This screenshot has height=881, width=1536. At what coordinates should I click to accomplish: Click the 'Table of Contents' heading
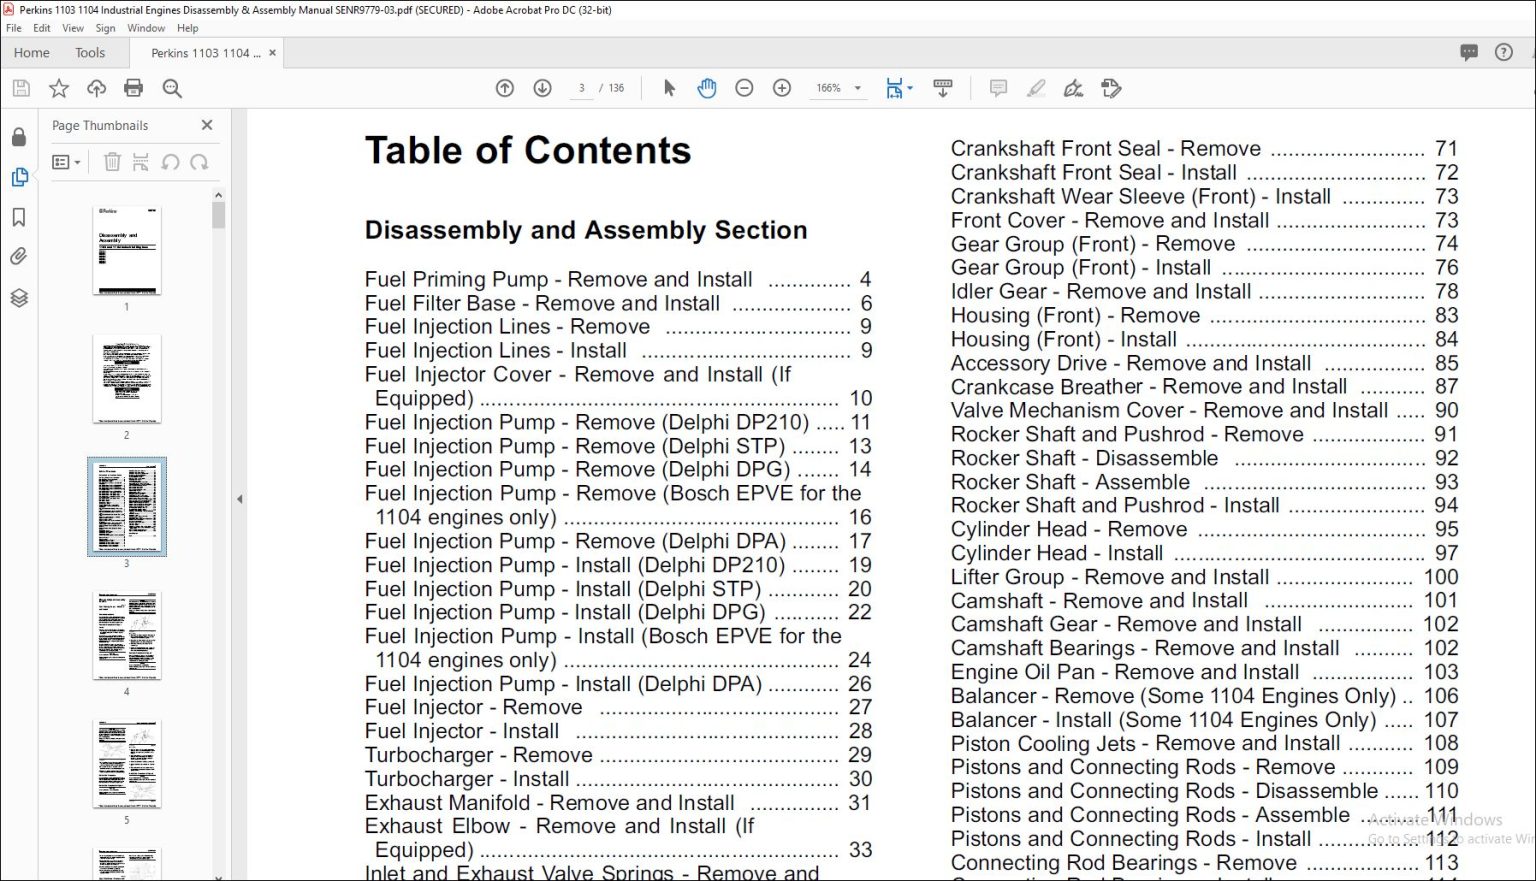(528, 150)
